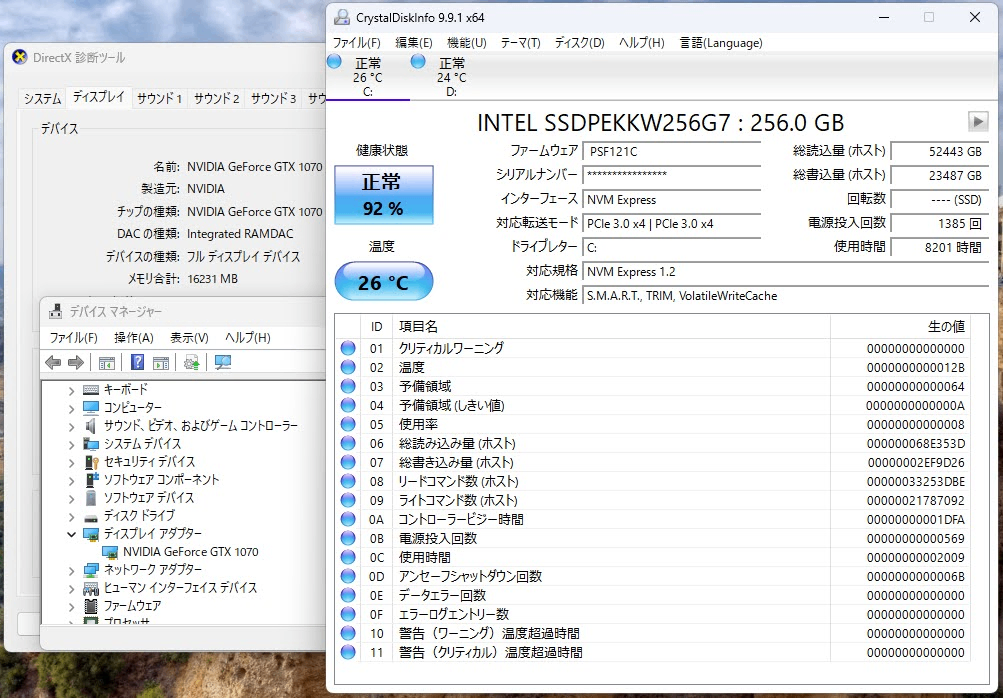Screen dimensions: 1003x698
Task: Open the 操作(A) menu in Device Manager
Action: click(x=134, y=337)
